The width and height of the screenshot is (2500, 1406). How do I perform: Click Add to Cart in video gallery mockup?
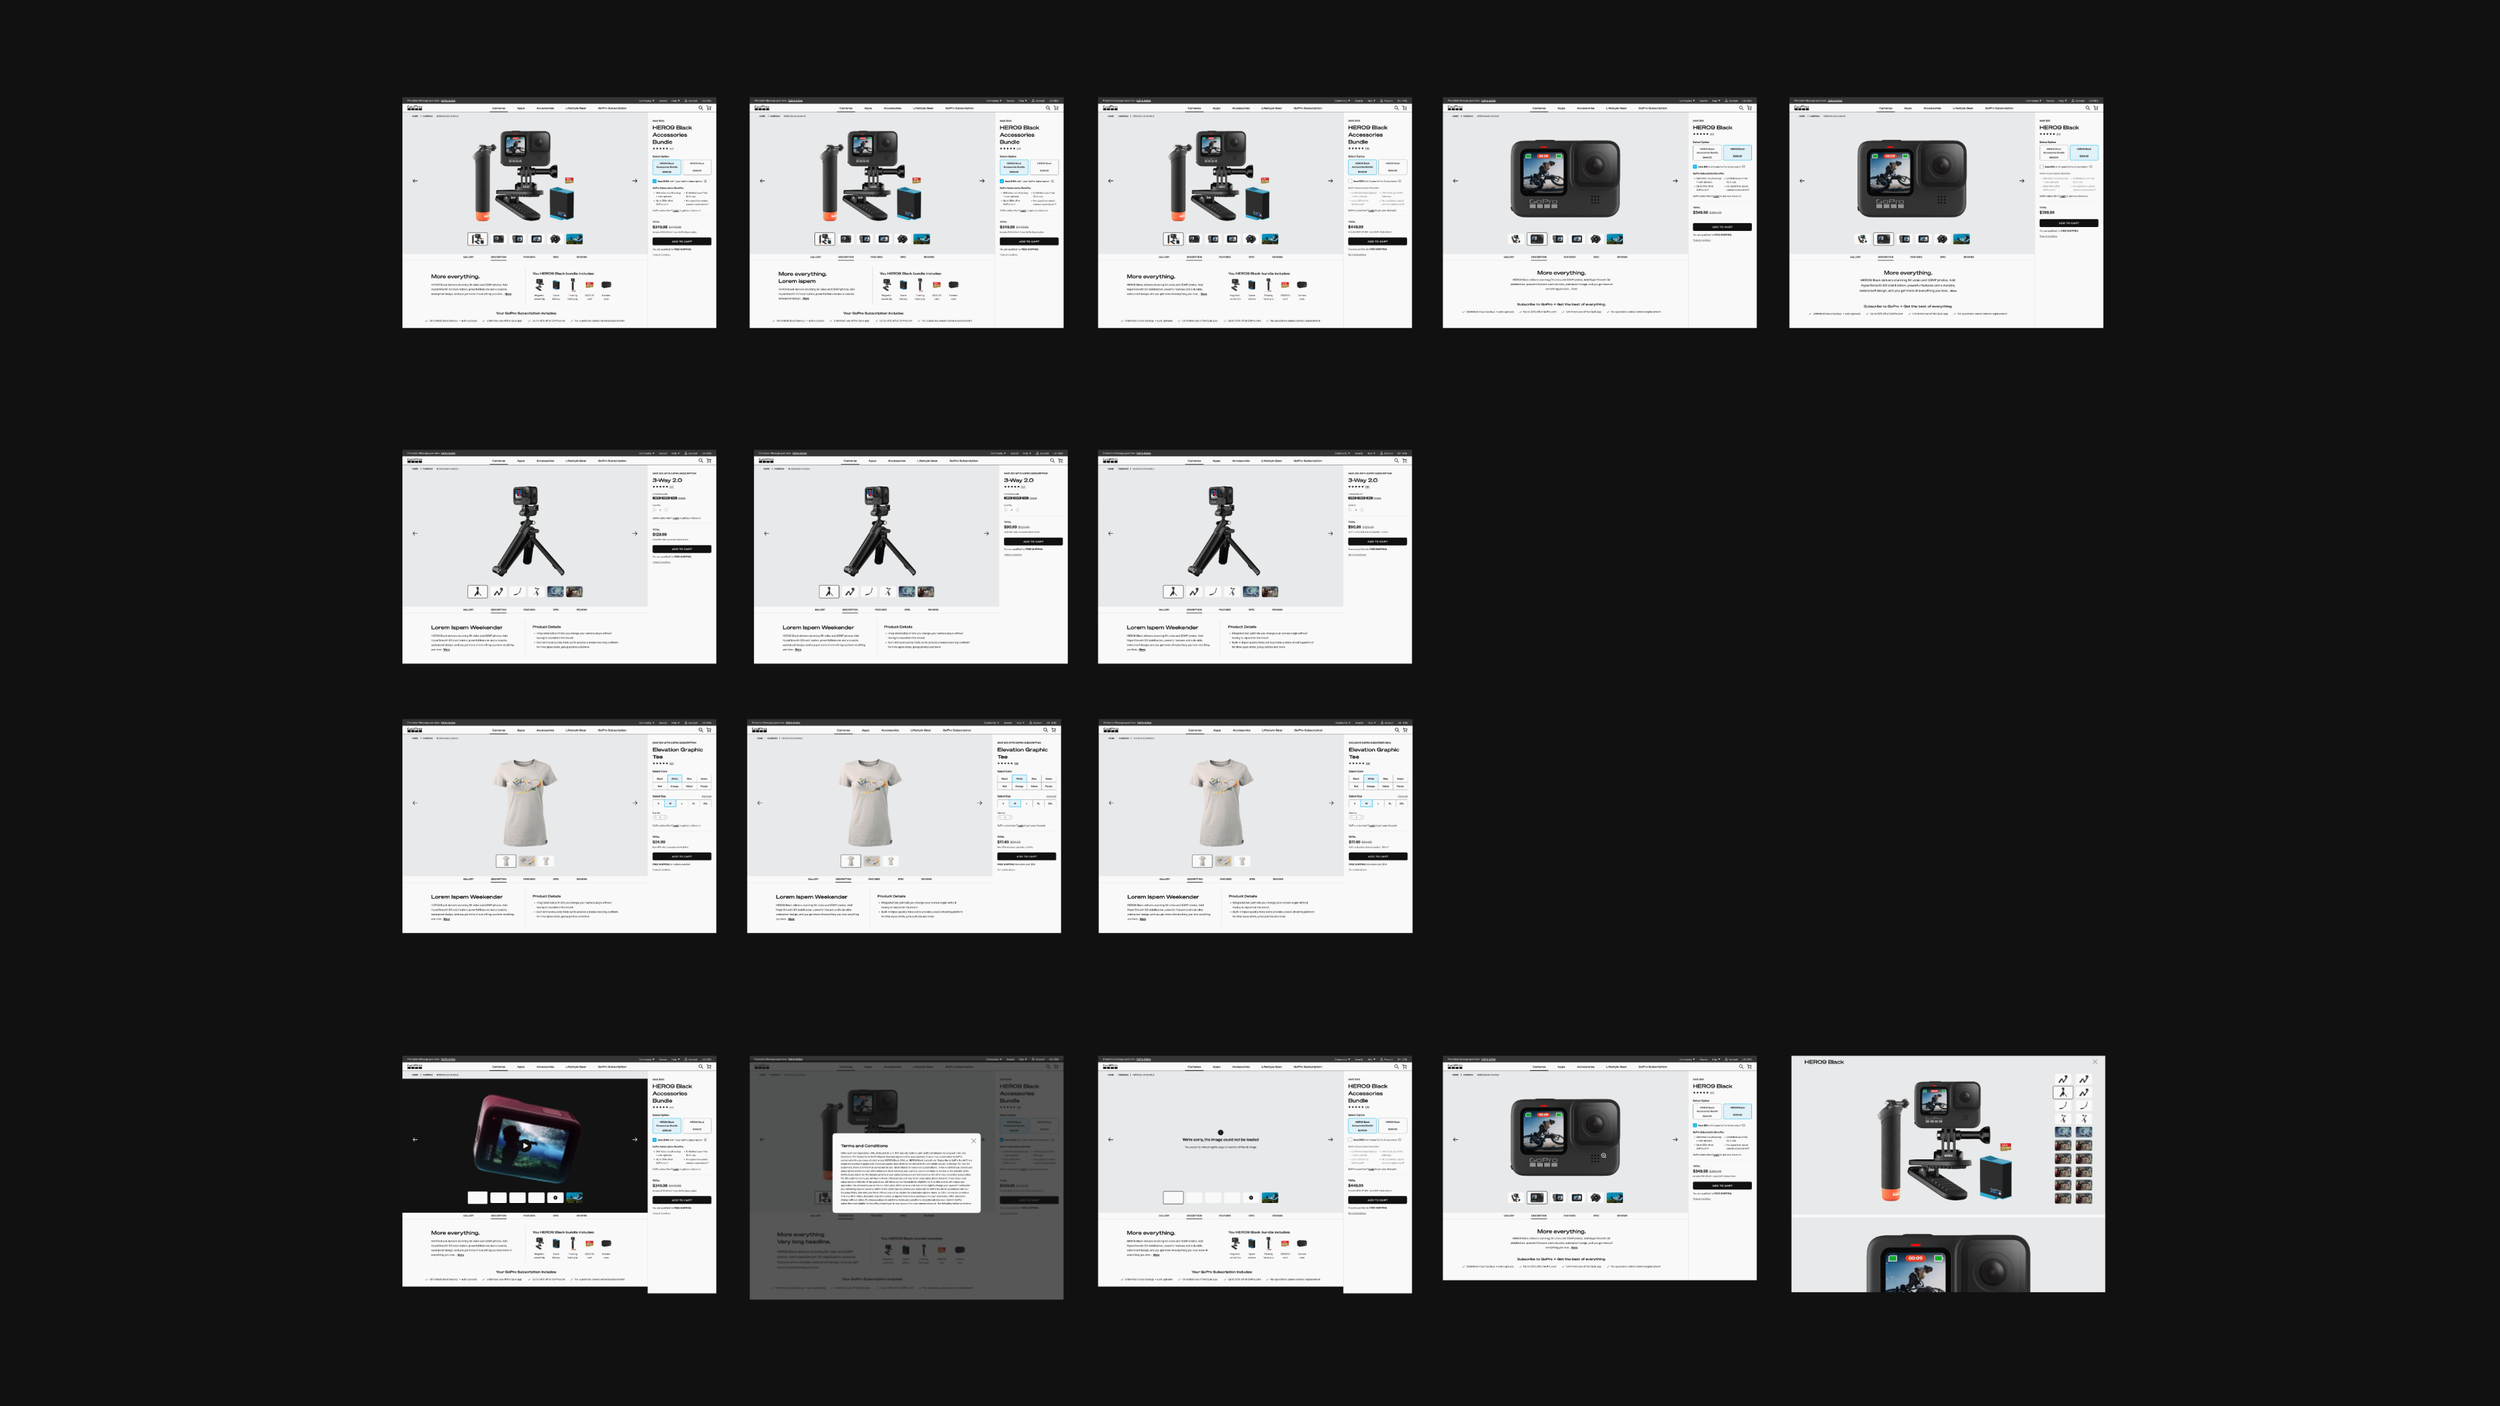(681, 1200)
